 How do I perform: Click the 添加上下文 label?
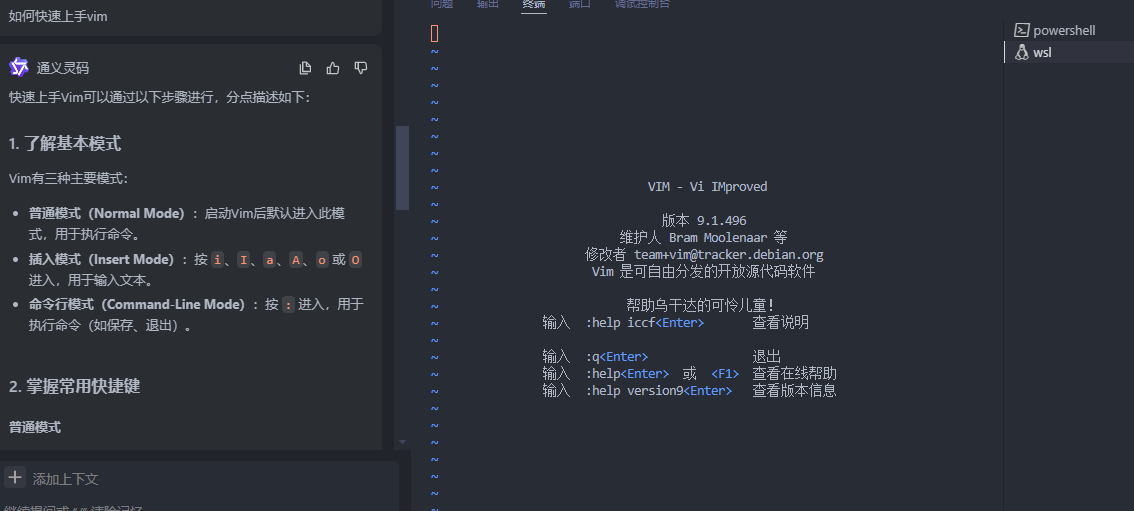coord(65,478)
